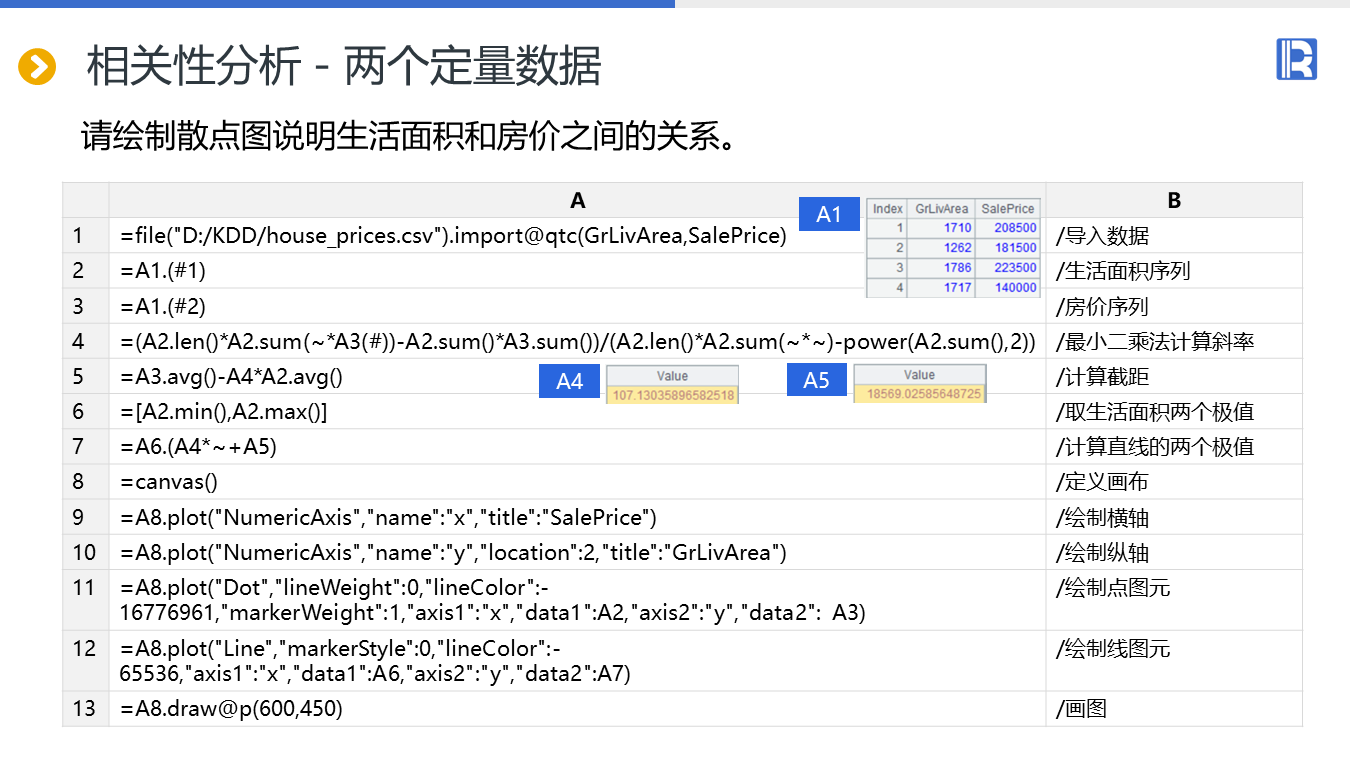Viewport: 1350px width, 759px height.
Task: Select the value 181500 in the preview table
Action: 1016,248
